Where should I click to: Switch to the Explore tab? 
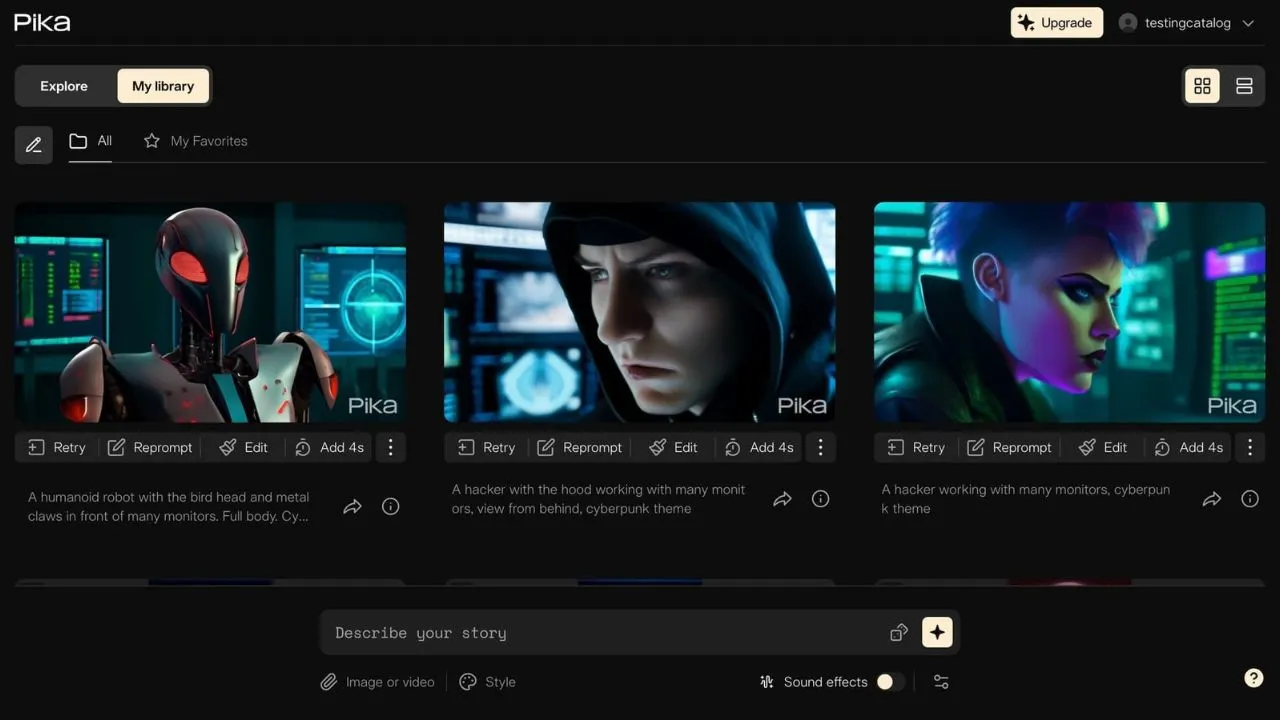[x=64, y=86]
